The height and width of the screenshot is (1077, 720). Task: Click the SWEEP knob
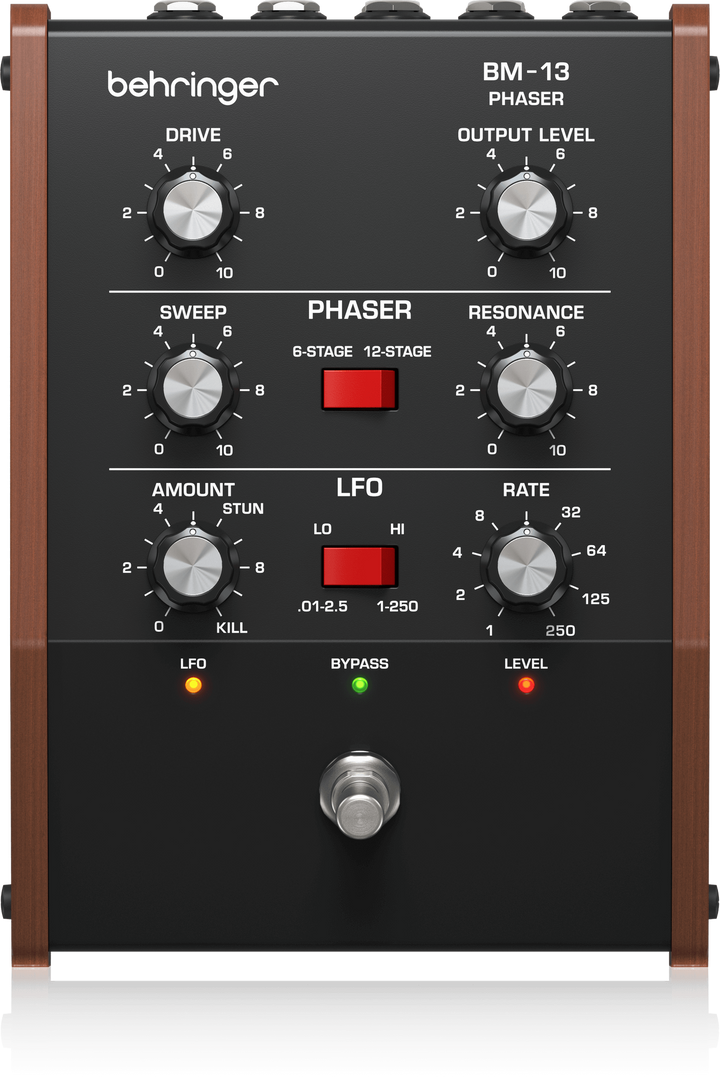point(193,389)
